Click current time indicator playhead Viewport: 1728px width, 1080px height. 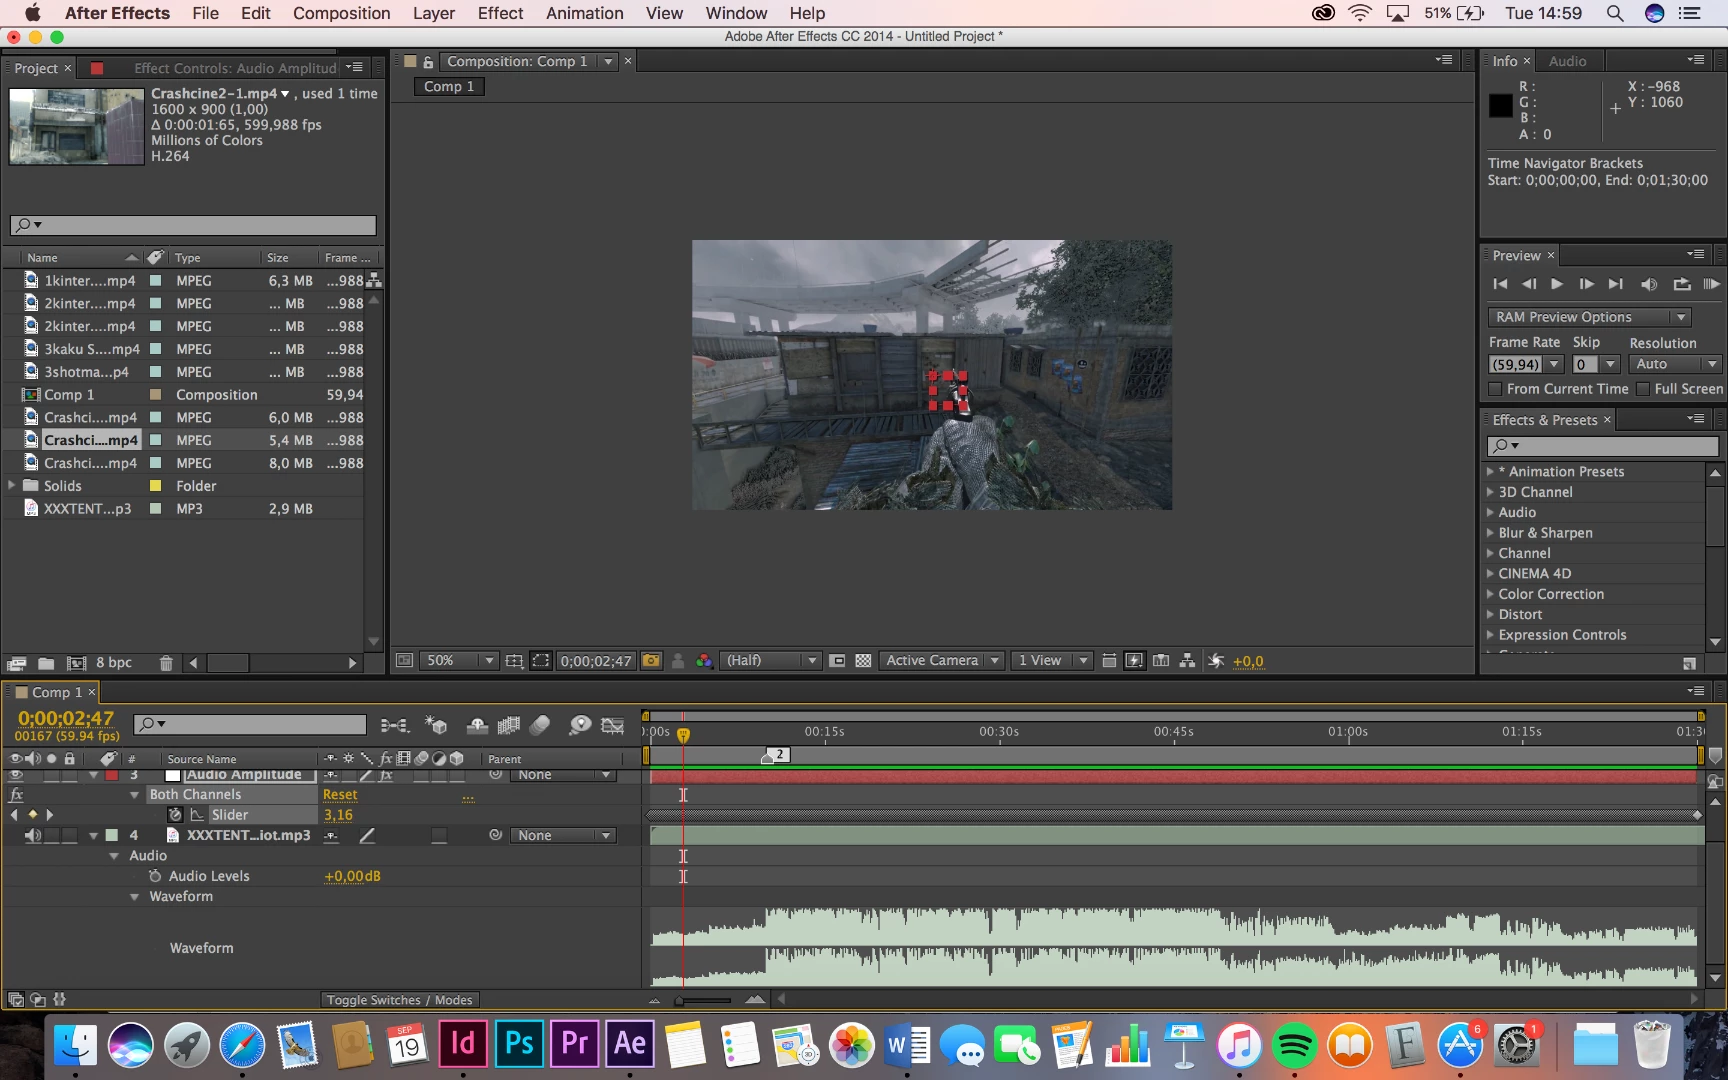(683, 735)
